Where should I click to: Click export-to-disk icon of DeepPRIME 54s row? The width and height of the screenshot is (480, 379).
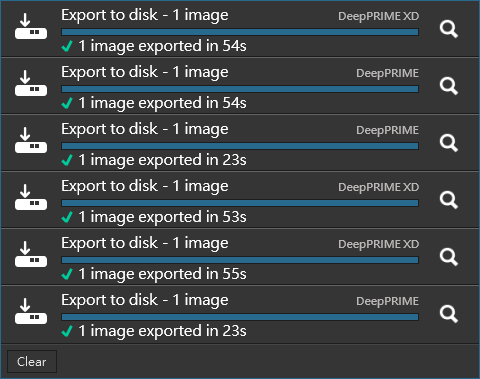(31, 84)
